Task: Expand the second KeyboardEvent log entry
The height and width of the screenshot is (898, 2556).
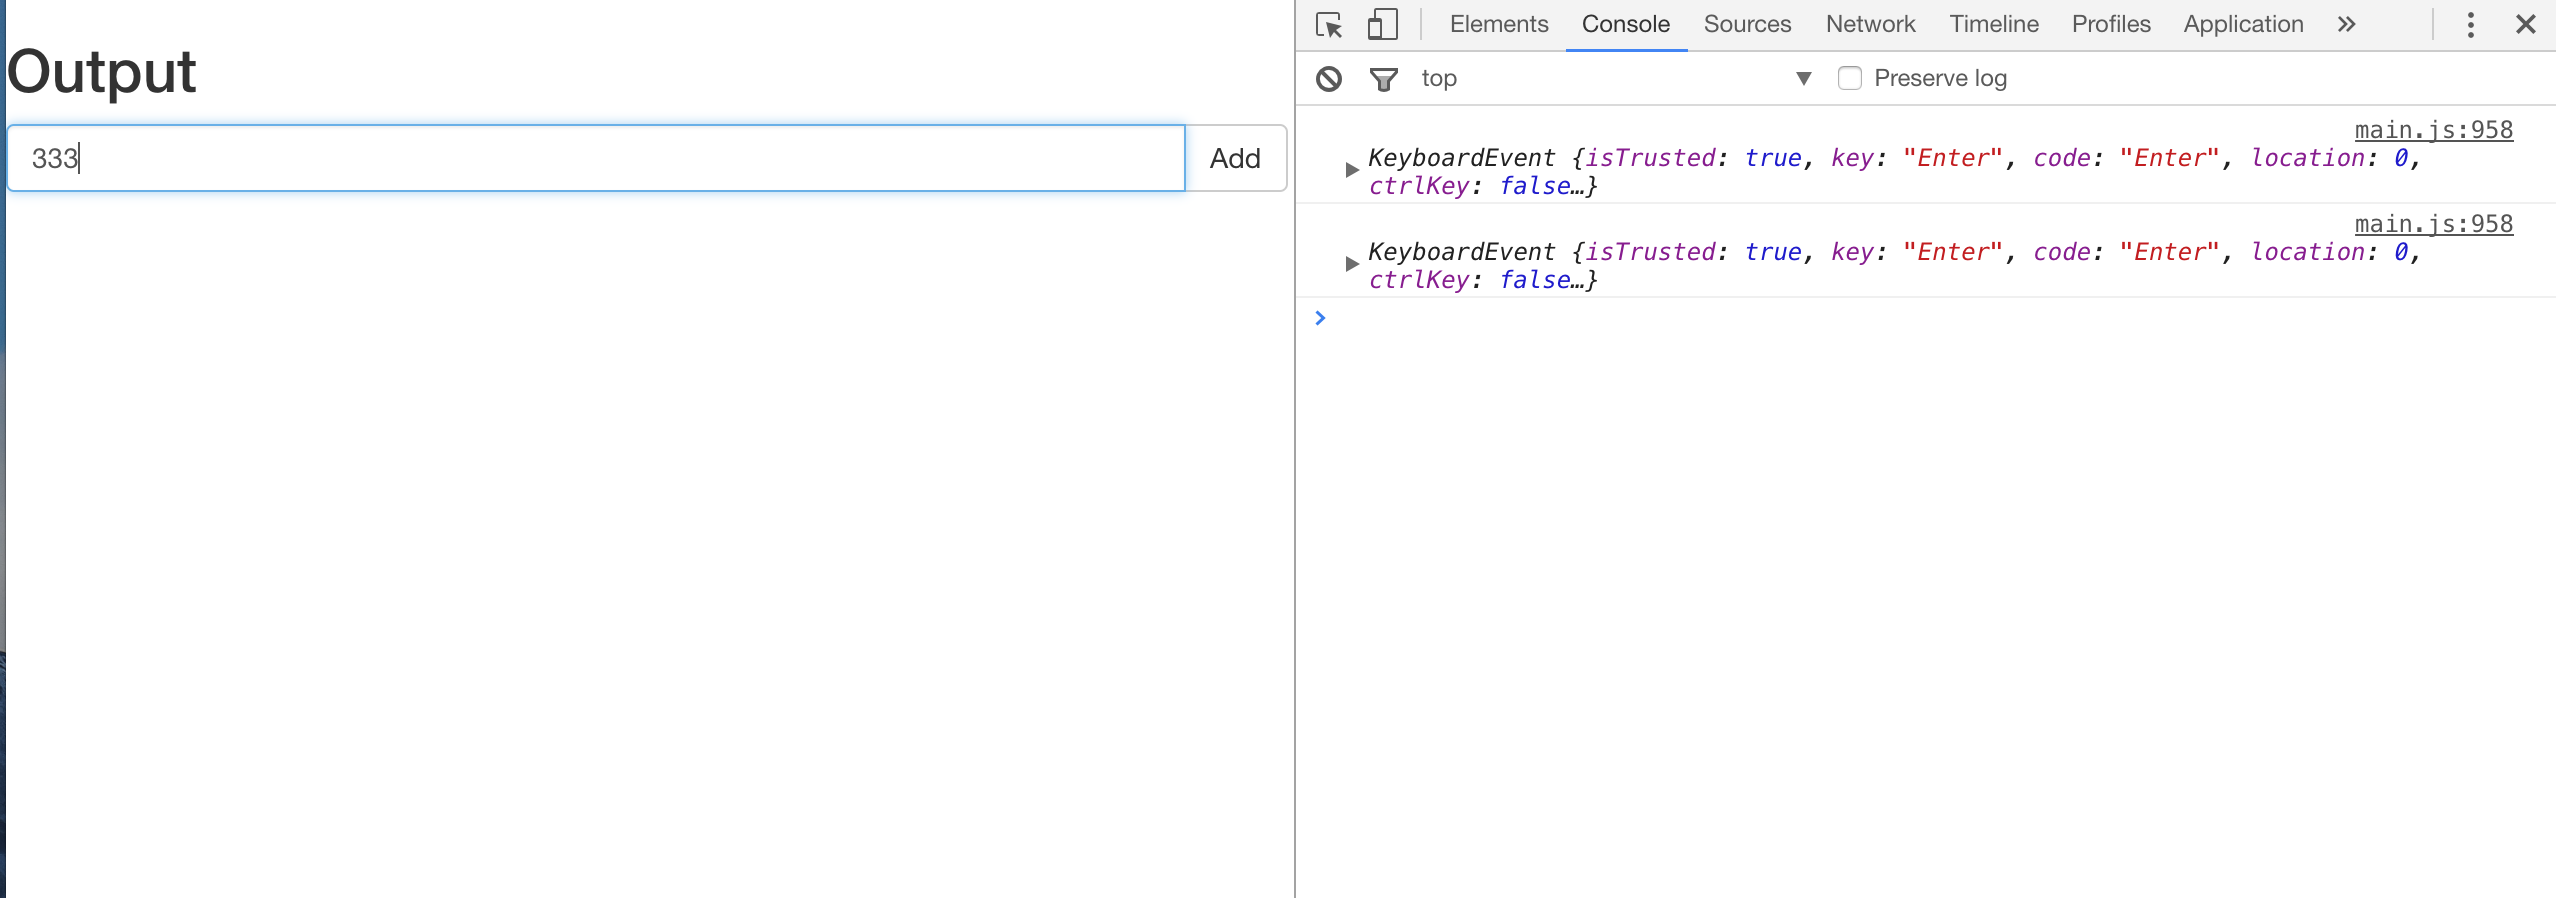Action: coord(1352,265)
